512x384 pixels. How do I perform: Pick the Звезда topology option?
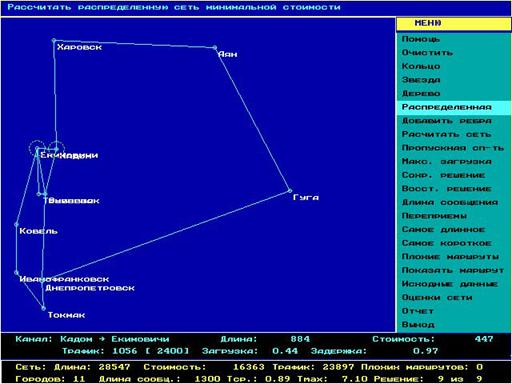click(x=421, y=80)
